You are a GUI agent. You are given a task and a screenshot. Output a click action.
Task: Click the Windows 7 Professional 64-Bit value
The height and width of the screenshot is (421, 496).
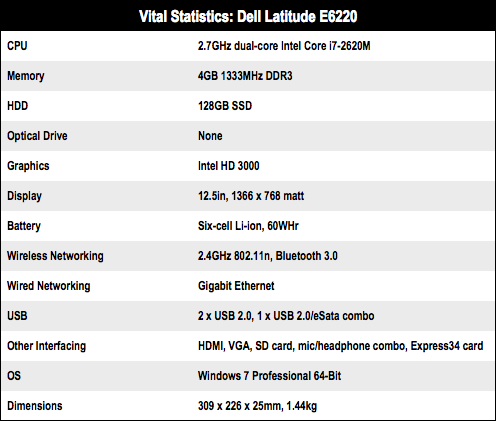(269, 376)
